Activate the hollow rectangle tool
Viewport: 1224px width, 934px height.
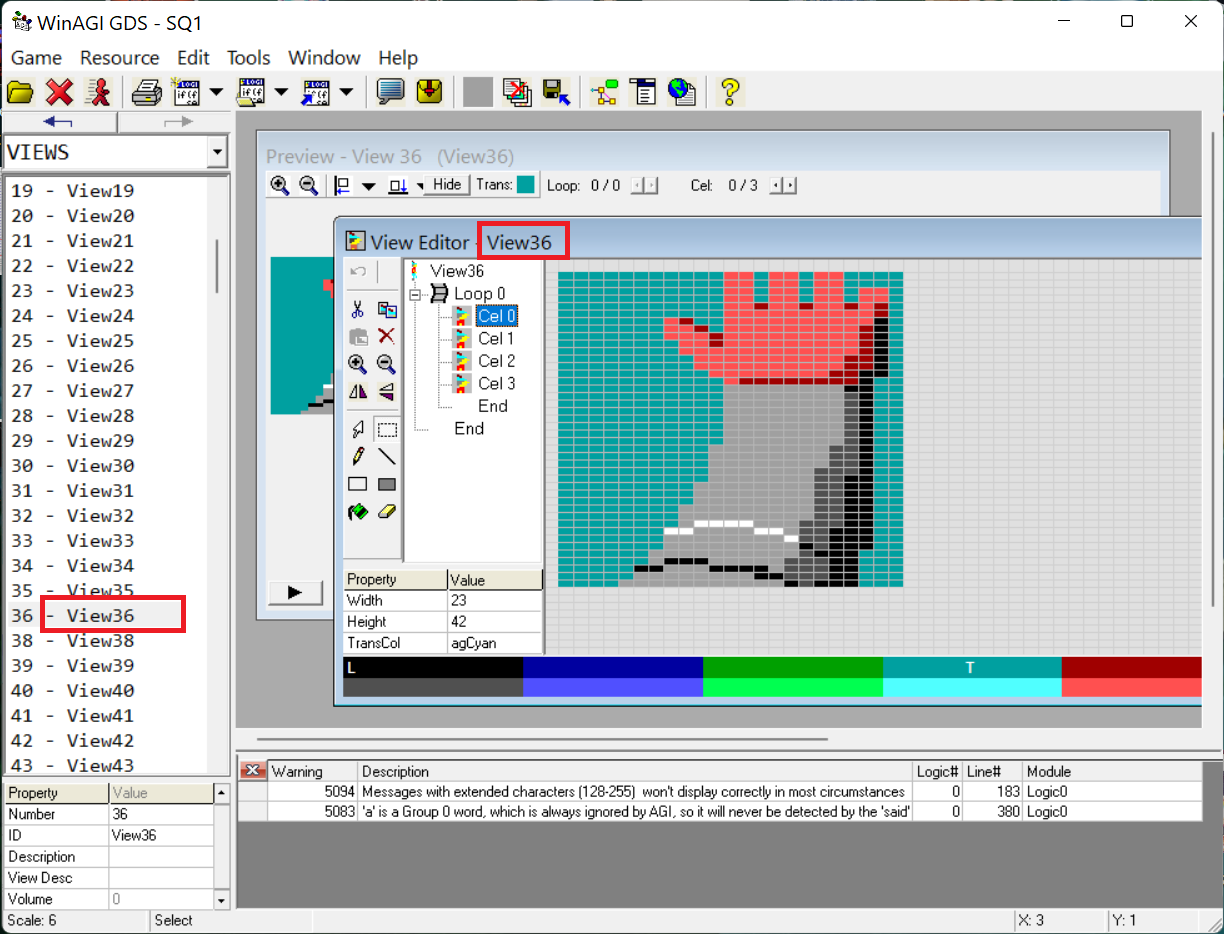coord(357,484)
